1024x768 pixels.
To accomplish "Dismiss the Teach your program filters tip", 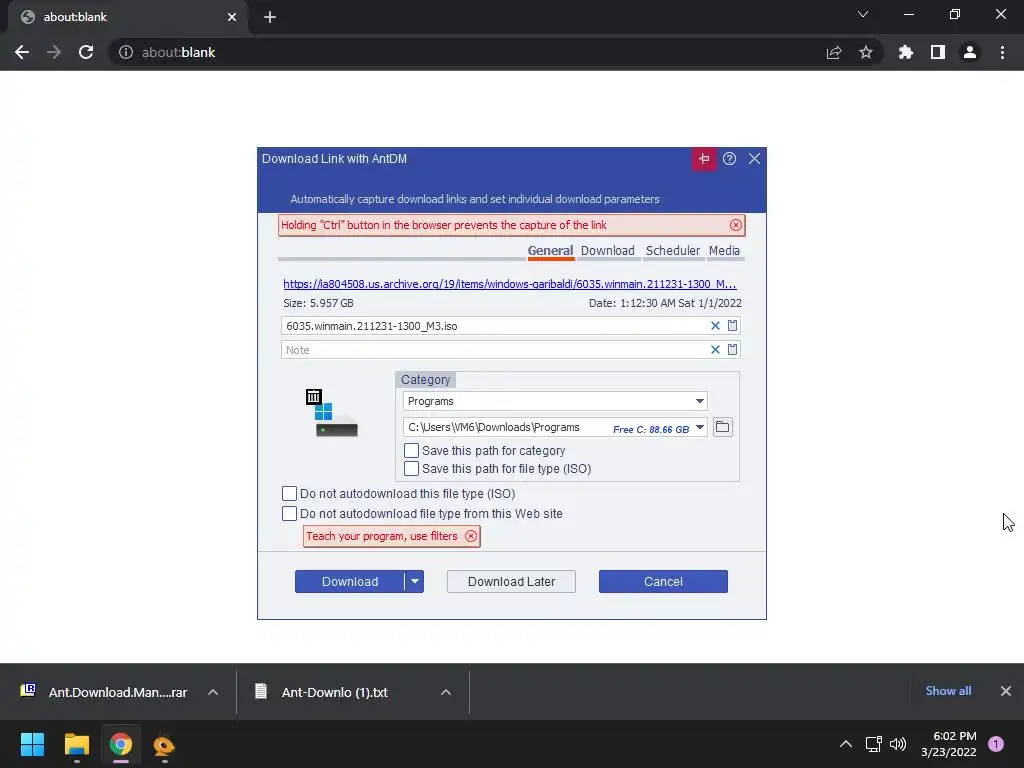I will tap(471, 536).
